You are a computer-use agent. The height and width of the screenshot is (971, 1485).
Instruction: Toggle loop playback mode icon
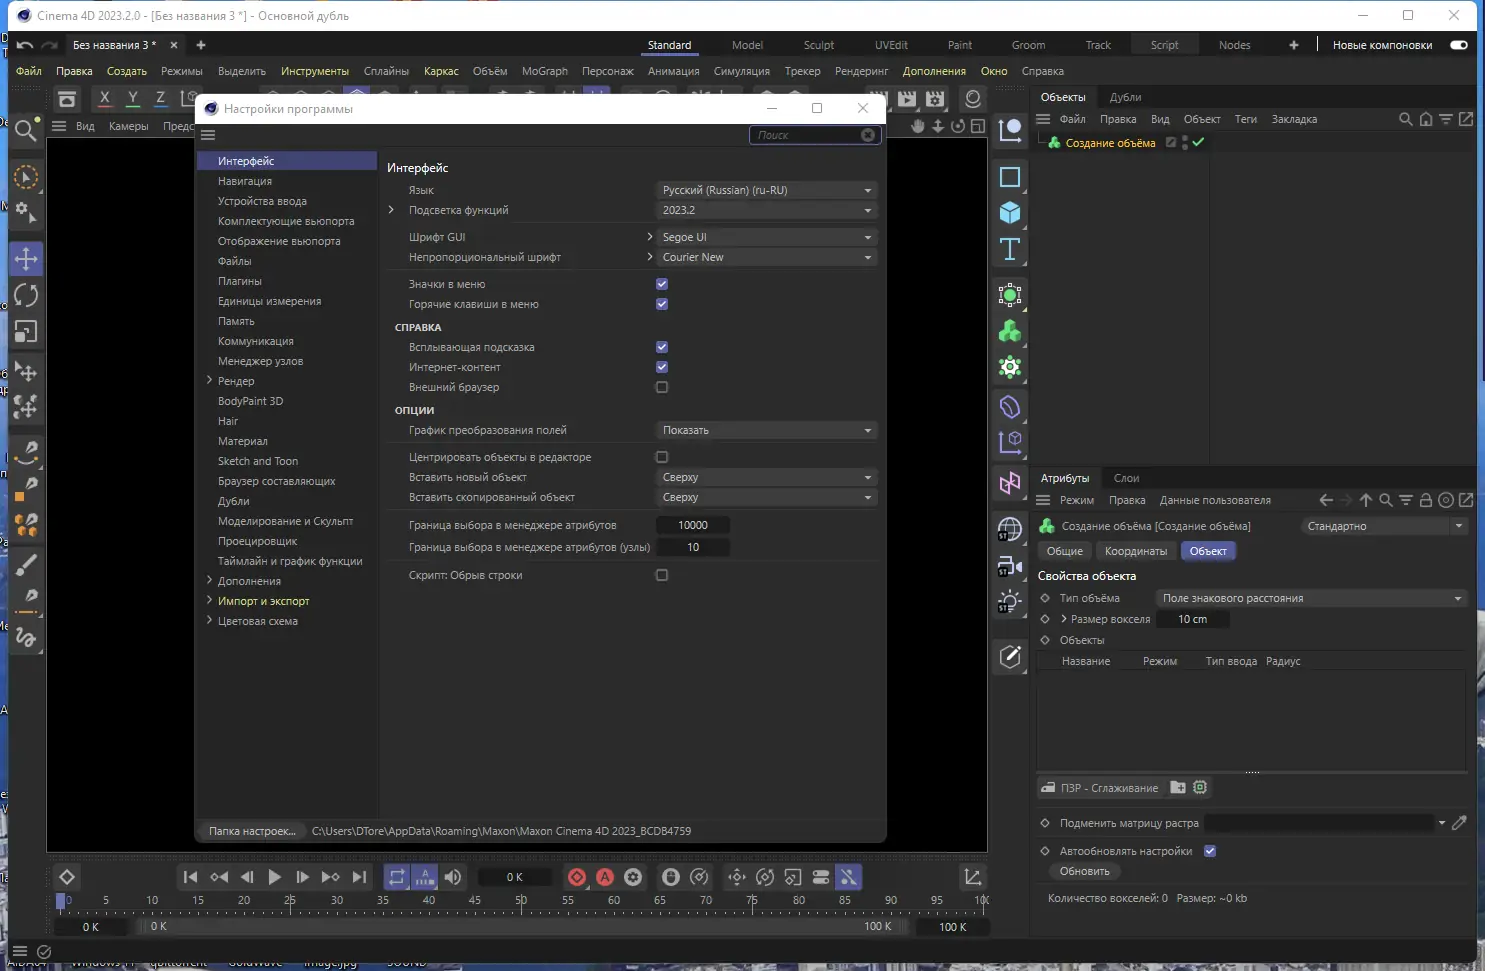(x=397, y=877)
